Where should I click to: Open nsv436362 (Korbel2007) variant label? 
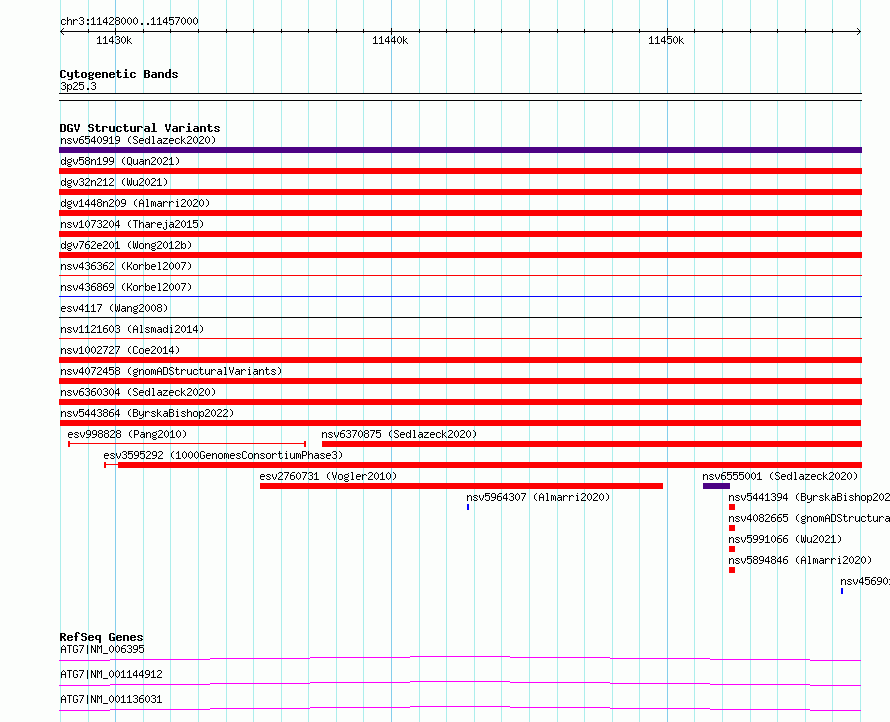126,266
